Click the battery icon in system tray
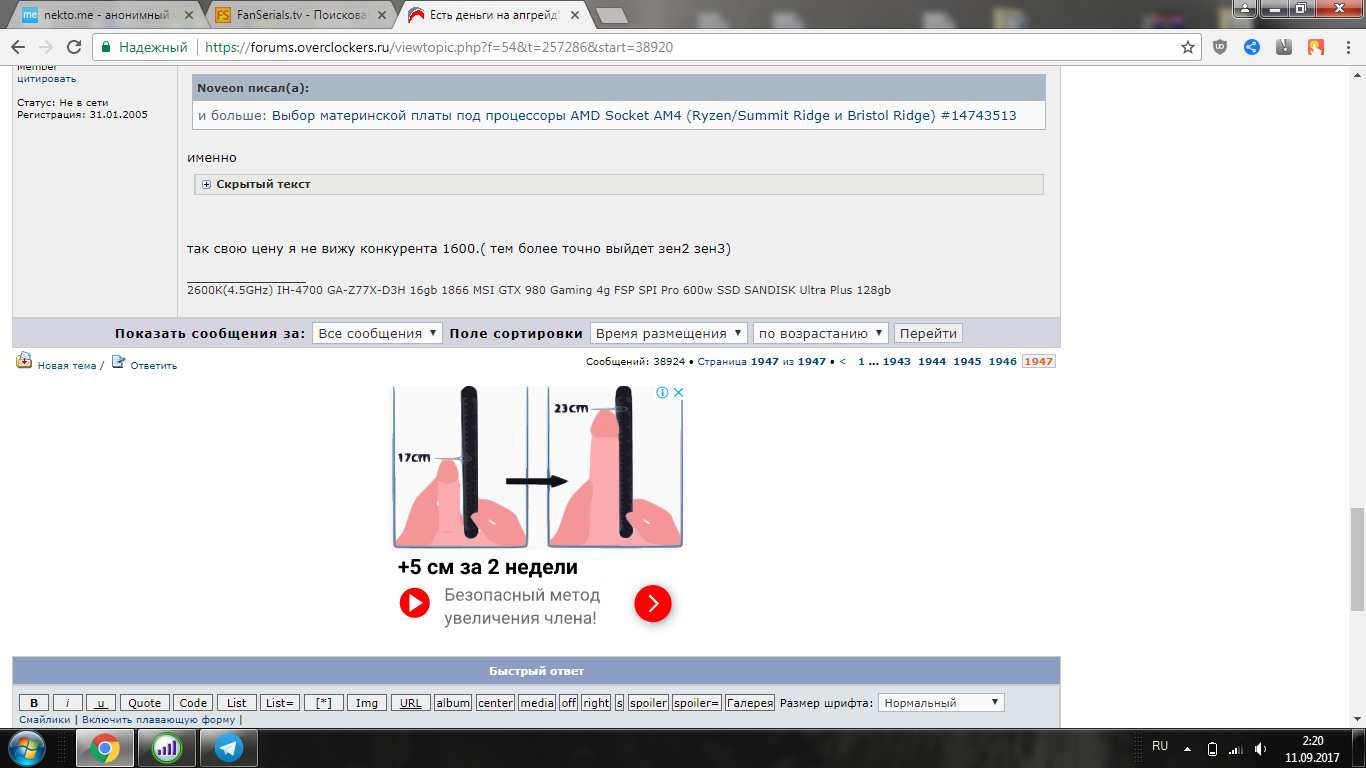The height and width of the screenshot is (768, 1366). [x=1212, y=748]
